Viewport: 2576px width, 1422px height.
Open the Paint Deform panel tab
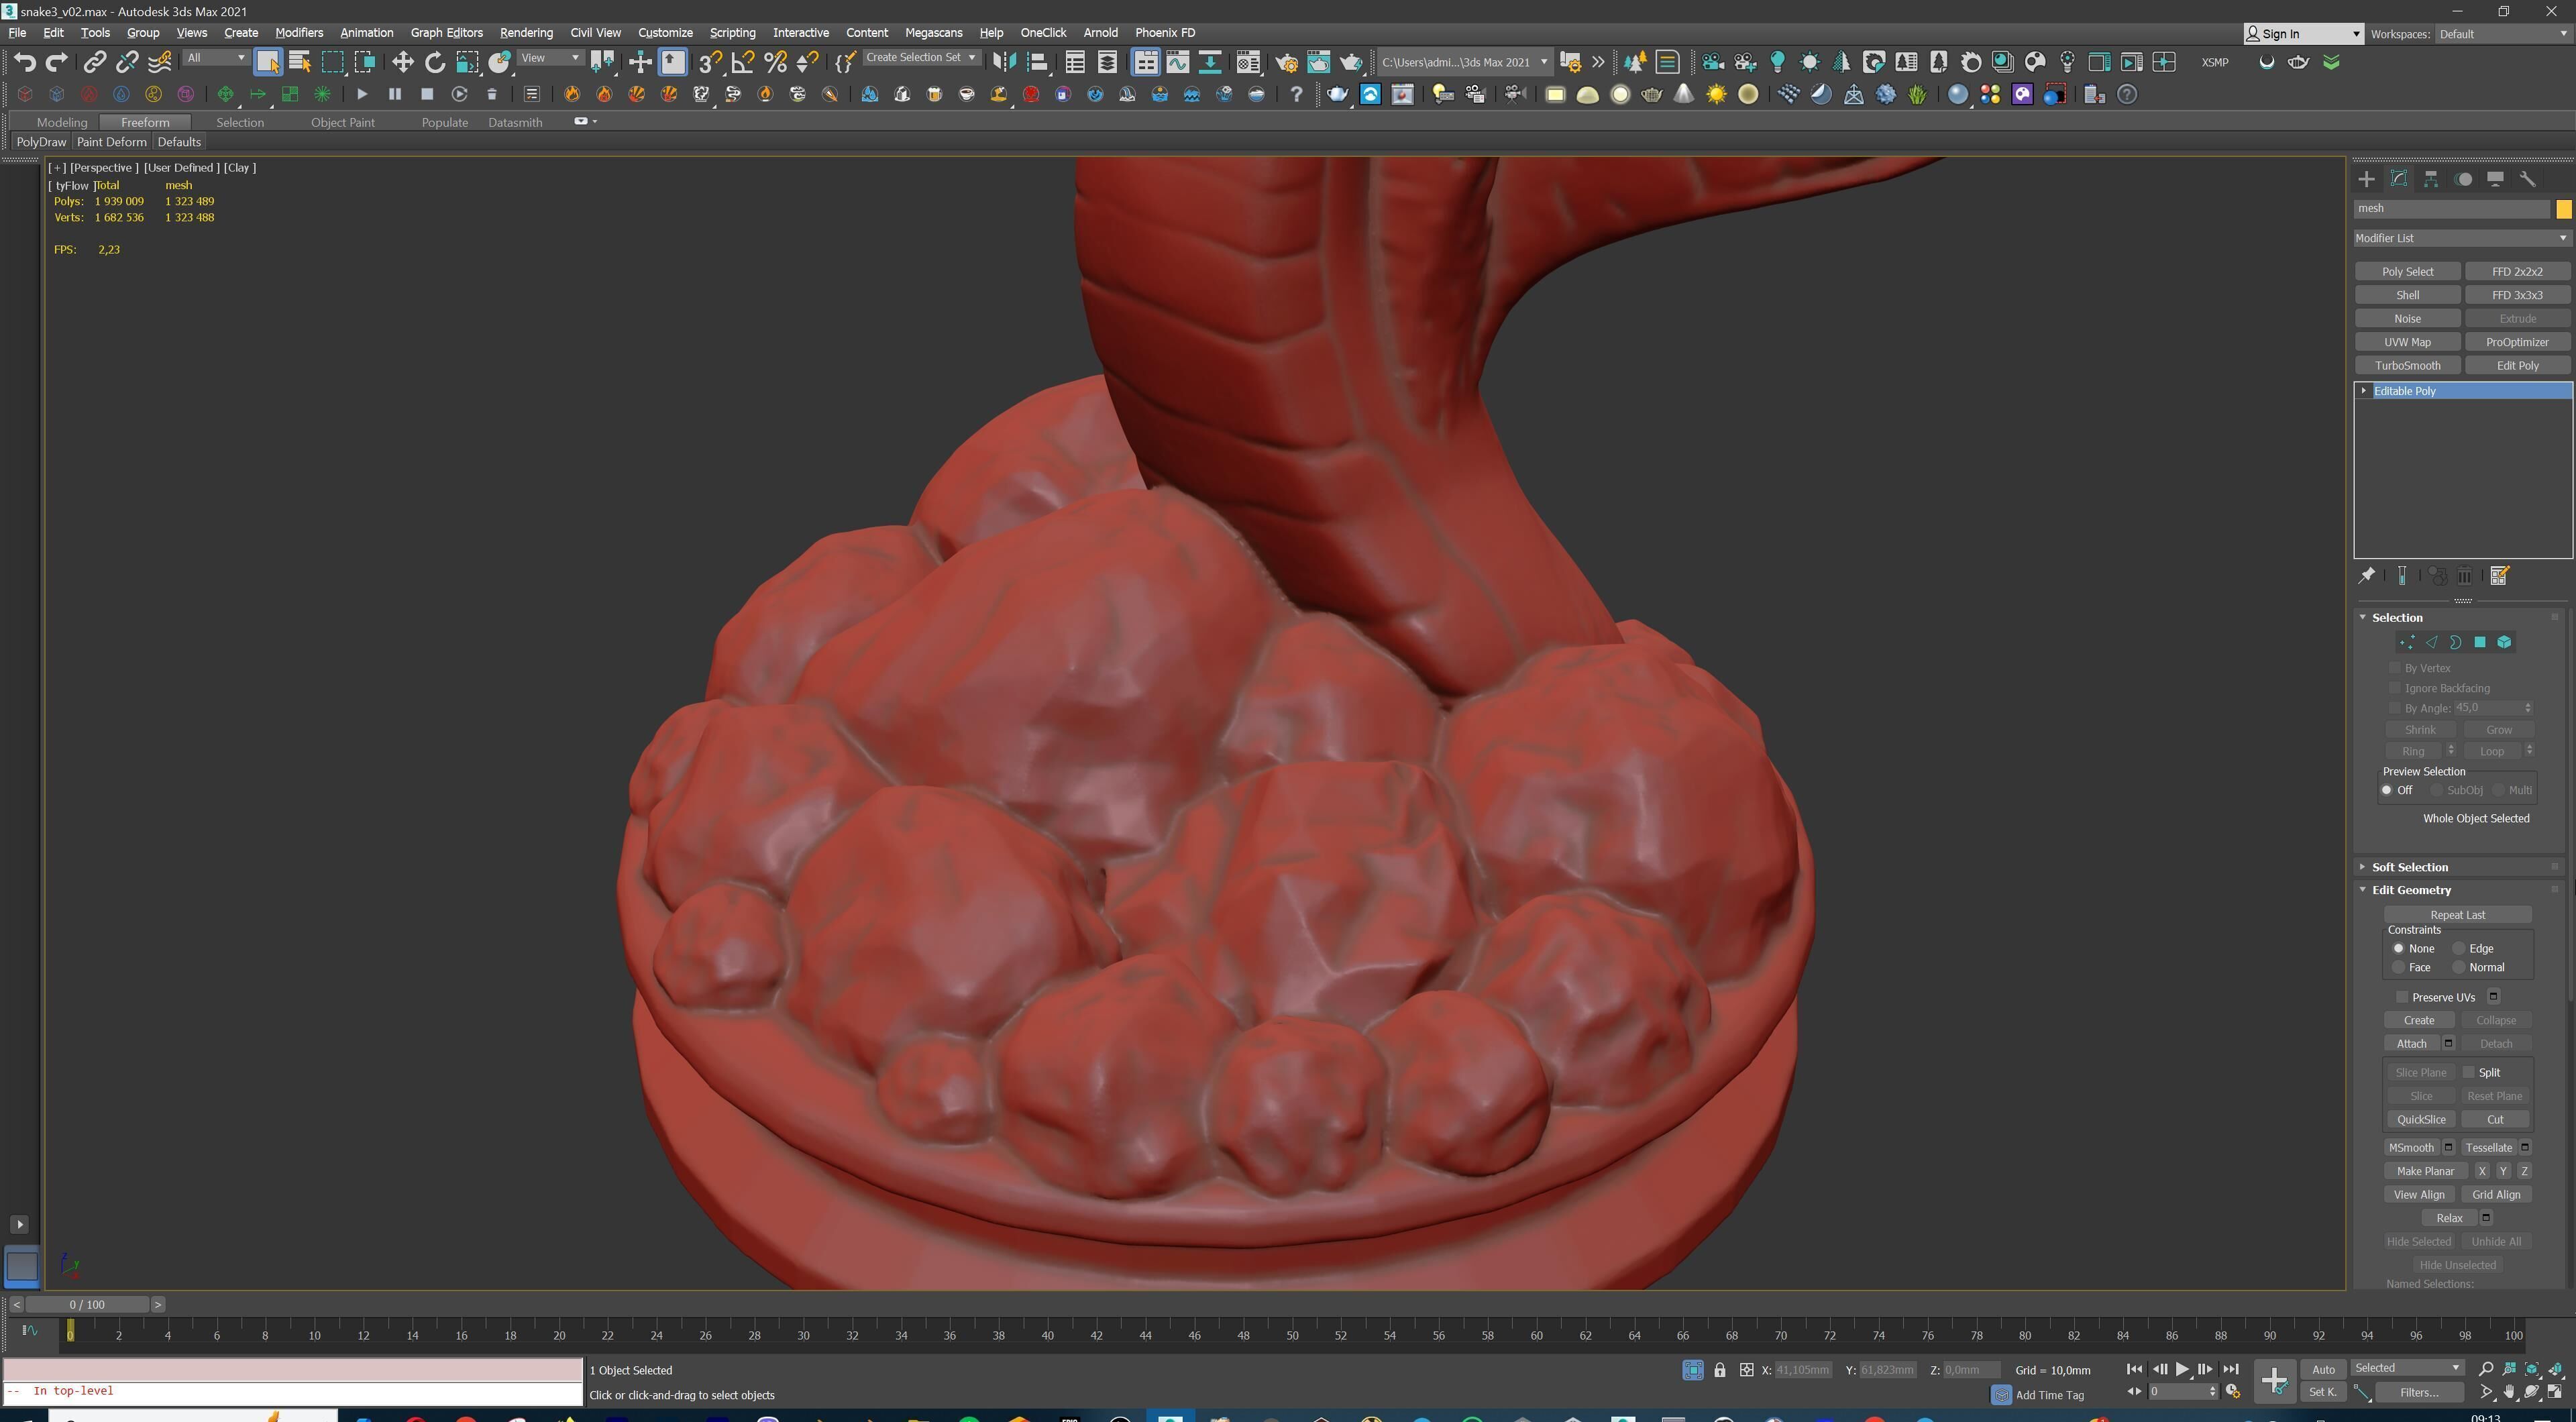click(x=111, y=142)
